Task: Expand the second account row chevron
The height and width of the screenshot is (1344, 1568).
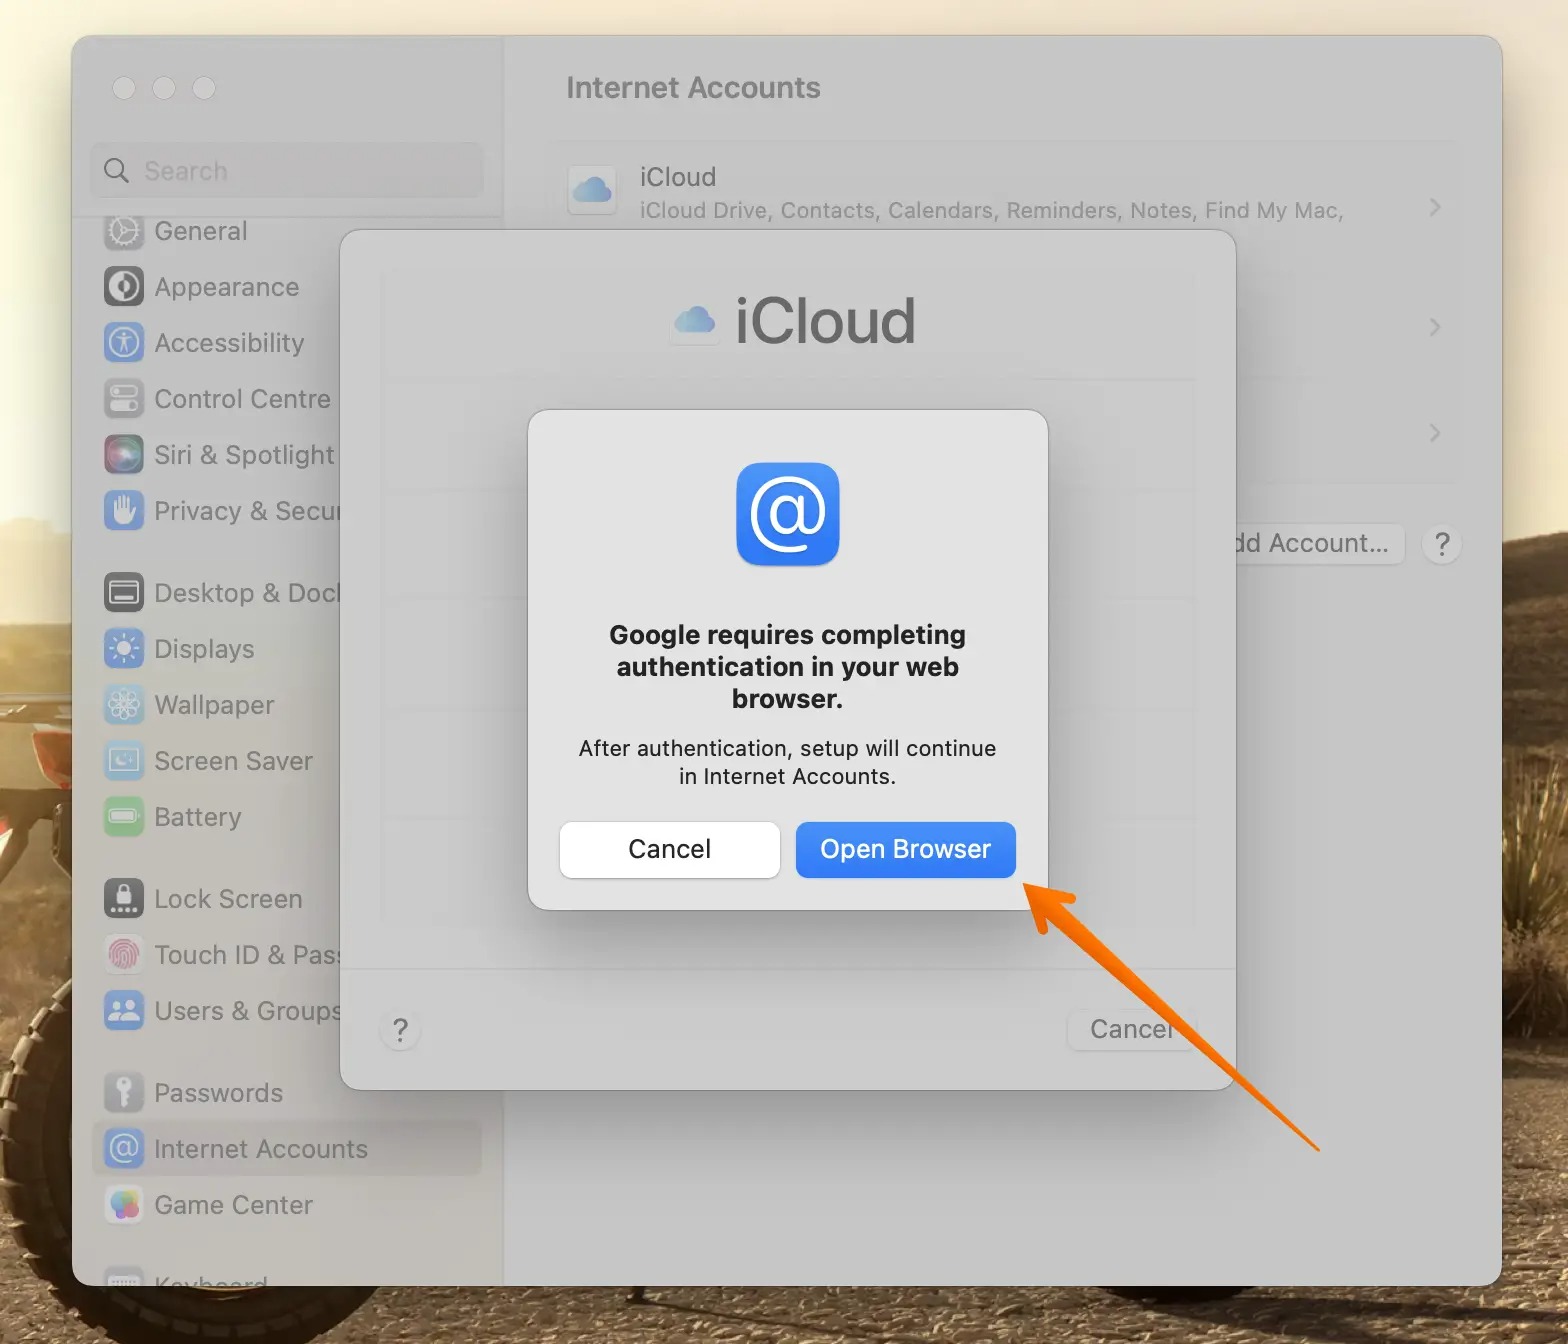Action: tap(1435, 327)
